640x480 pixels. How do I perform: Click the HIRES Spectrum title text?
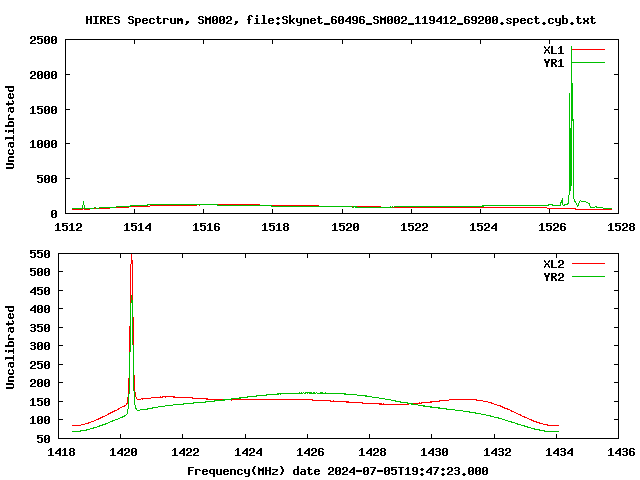[340, 20]
